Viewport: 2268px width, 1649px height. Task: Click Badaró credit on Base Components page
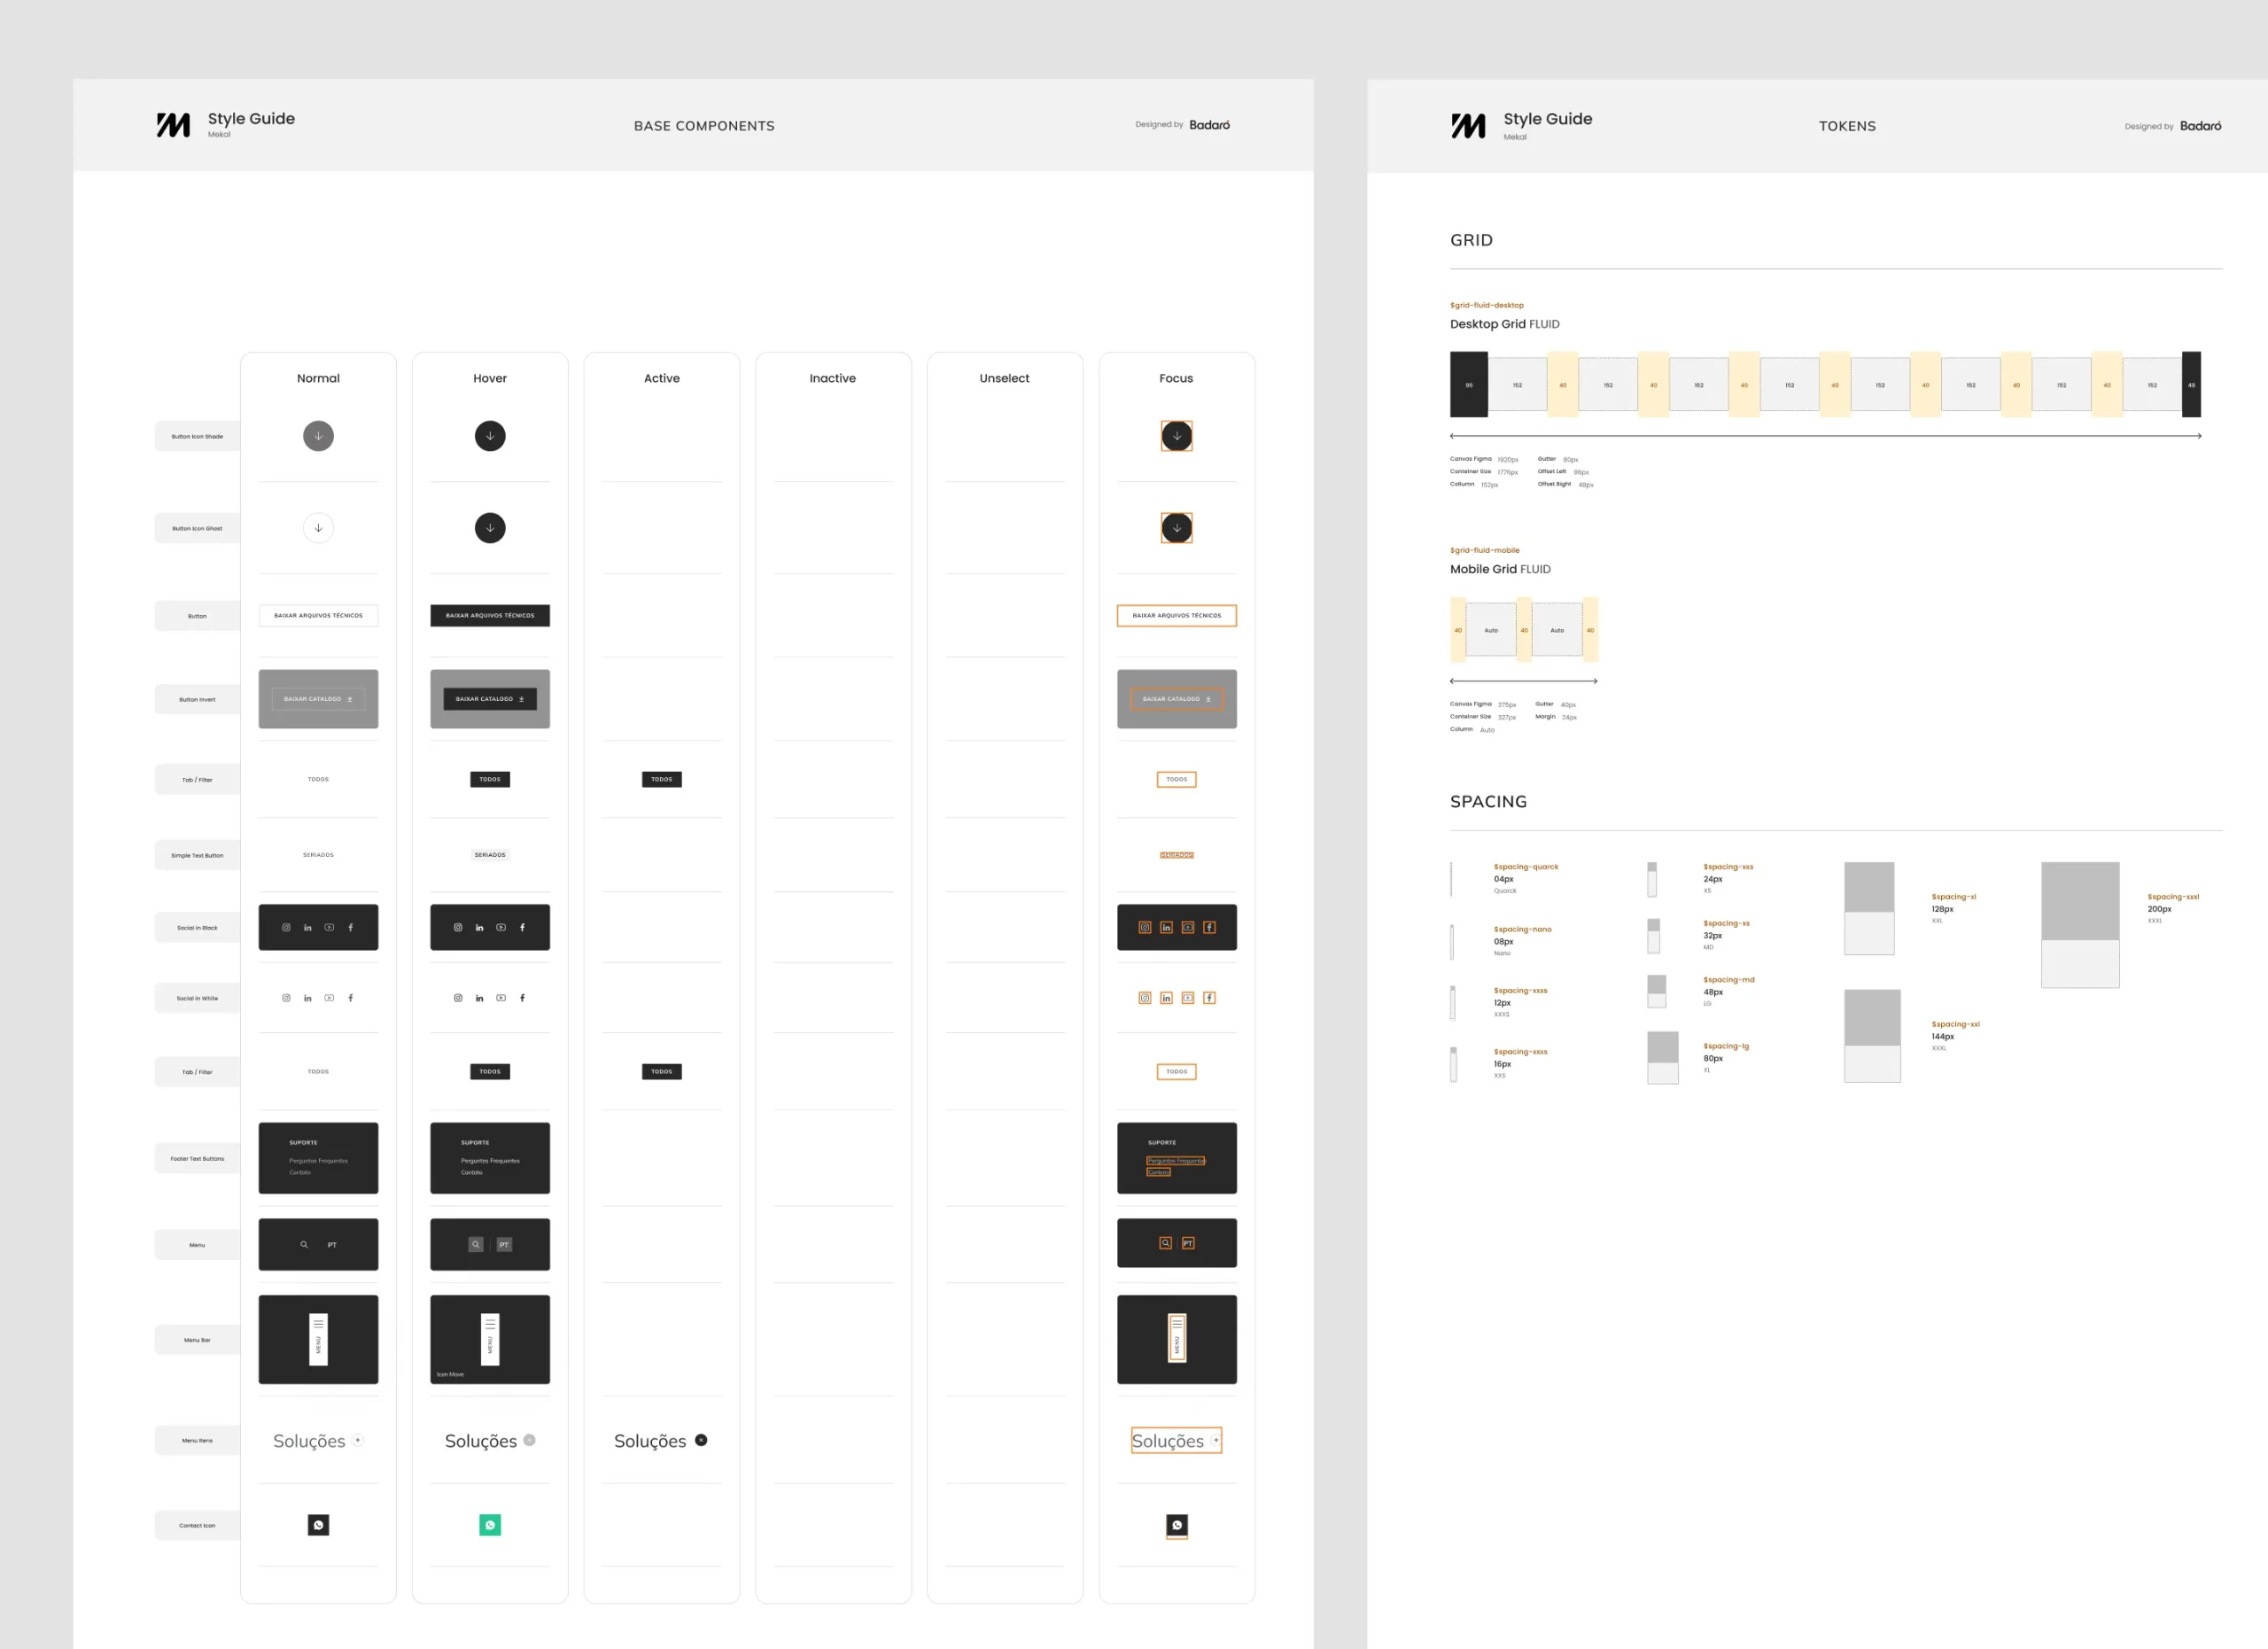(x=1210, y=125)
